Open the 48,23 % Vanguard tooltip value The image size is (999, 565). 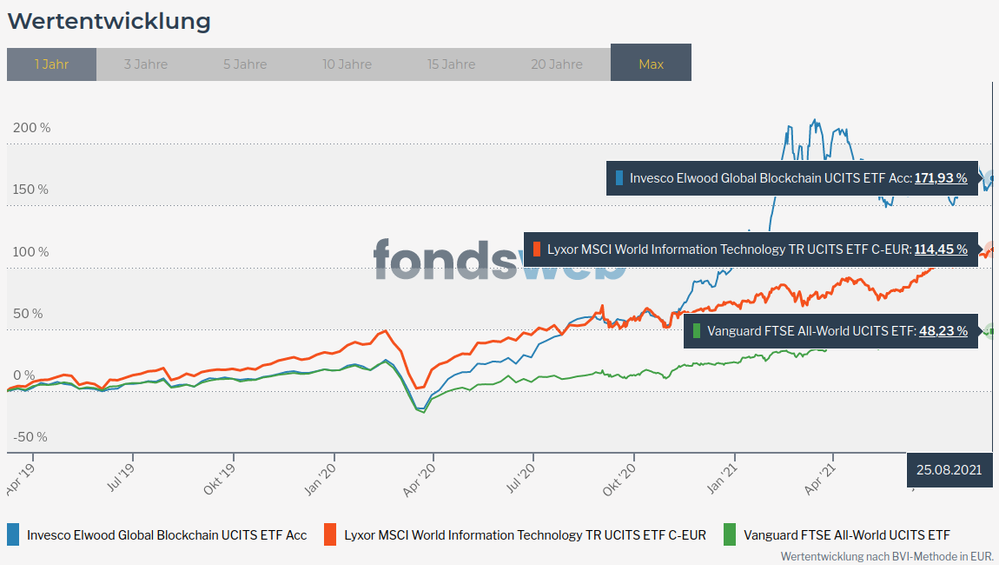click(944, 330)
